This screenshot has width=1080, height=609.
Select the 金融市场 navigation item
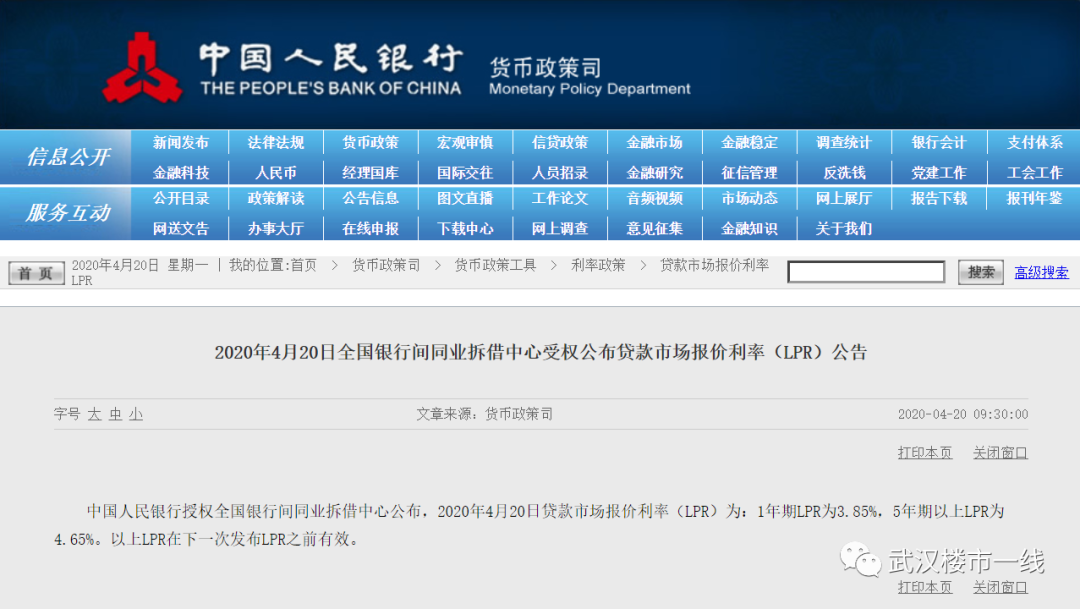[x=654, y=143]
